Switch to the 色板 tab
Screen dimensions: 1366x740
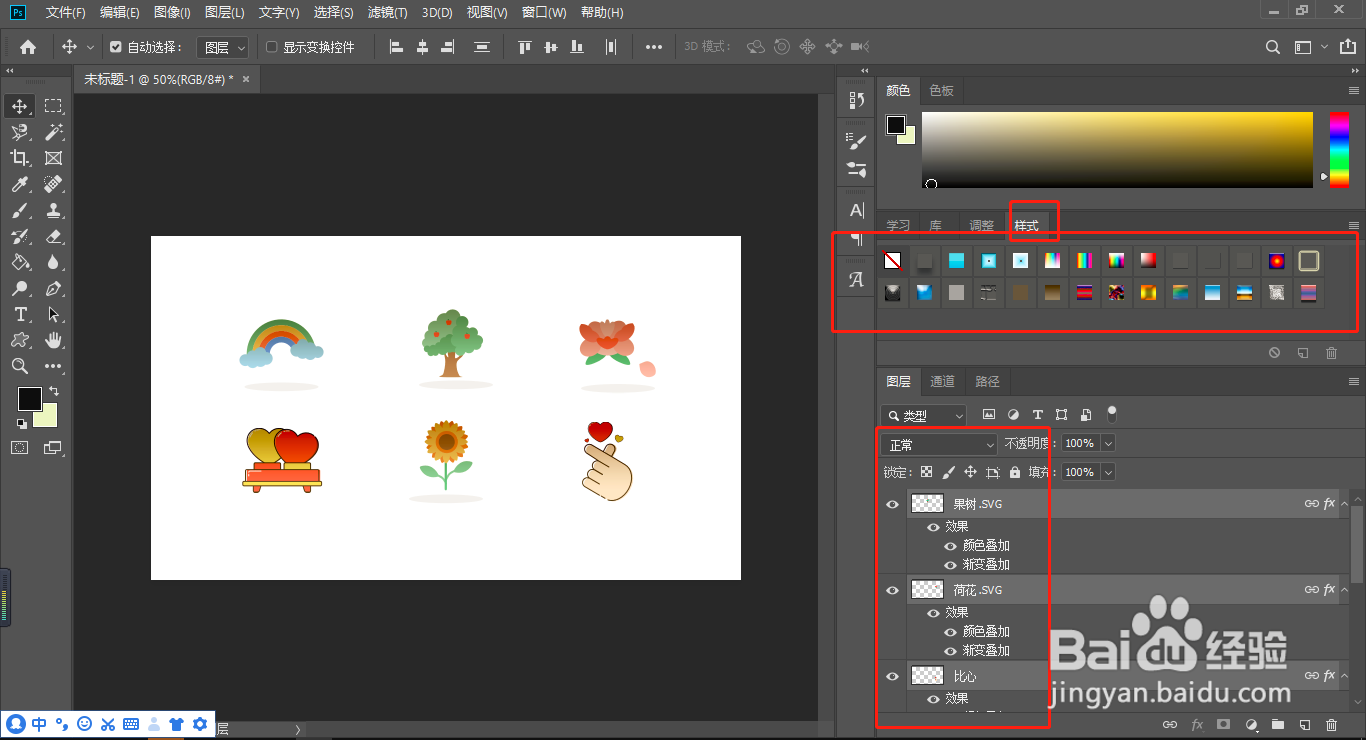point(942,91)
